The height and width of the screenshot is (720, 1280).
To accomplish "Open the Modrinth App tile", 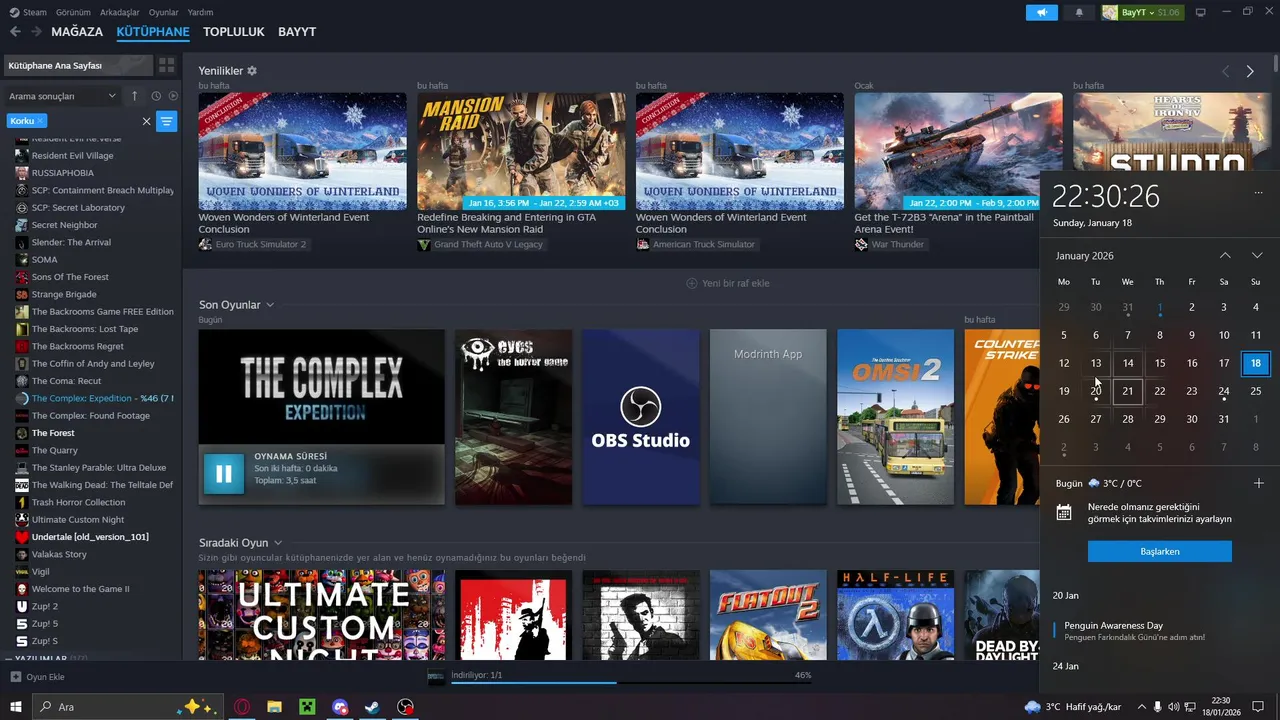I will click(768, 417).
